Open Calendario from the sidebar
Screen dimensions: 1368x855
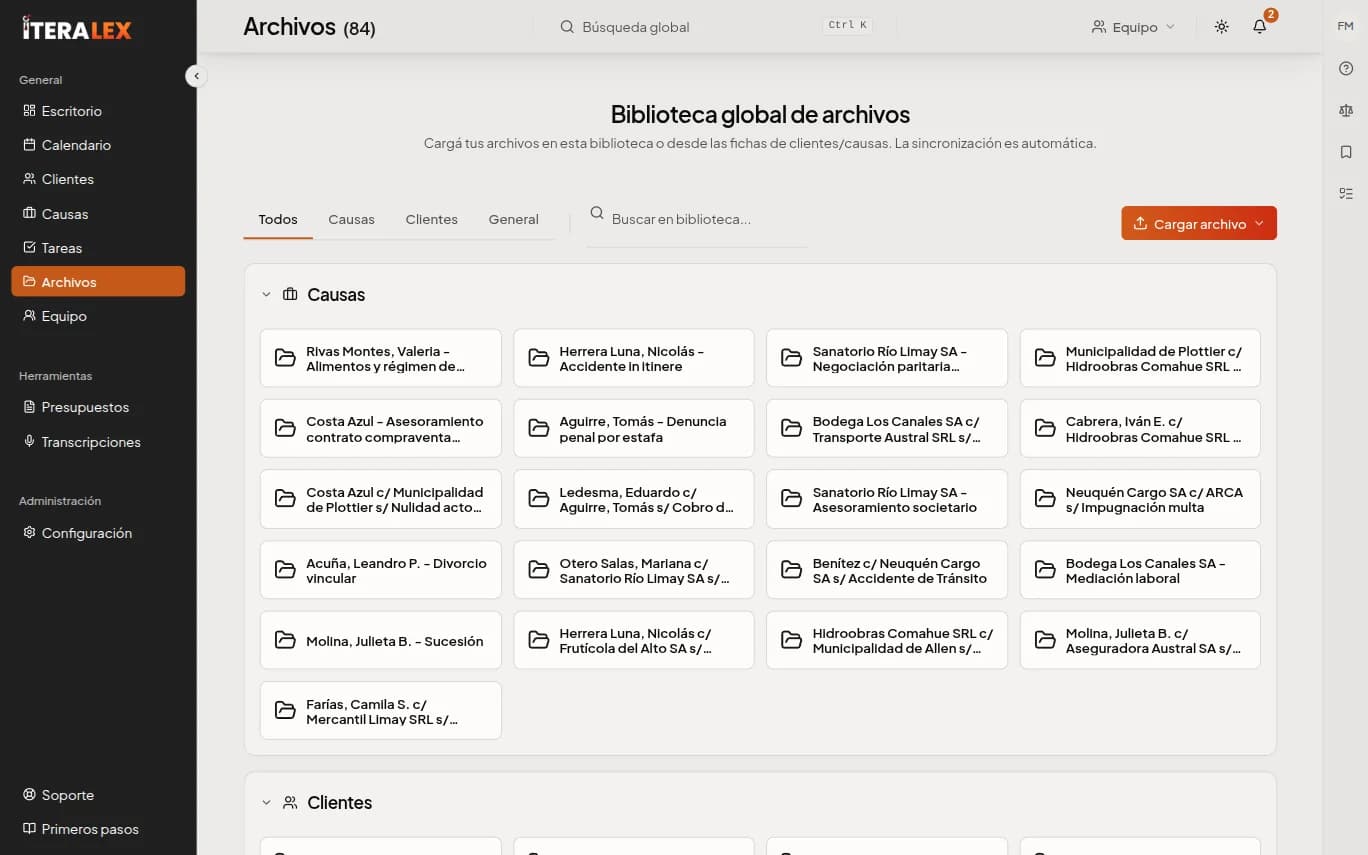(98, 145)
